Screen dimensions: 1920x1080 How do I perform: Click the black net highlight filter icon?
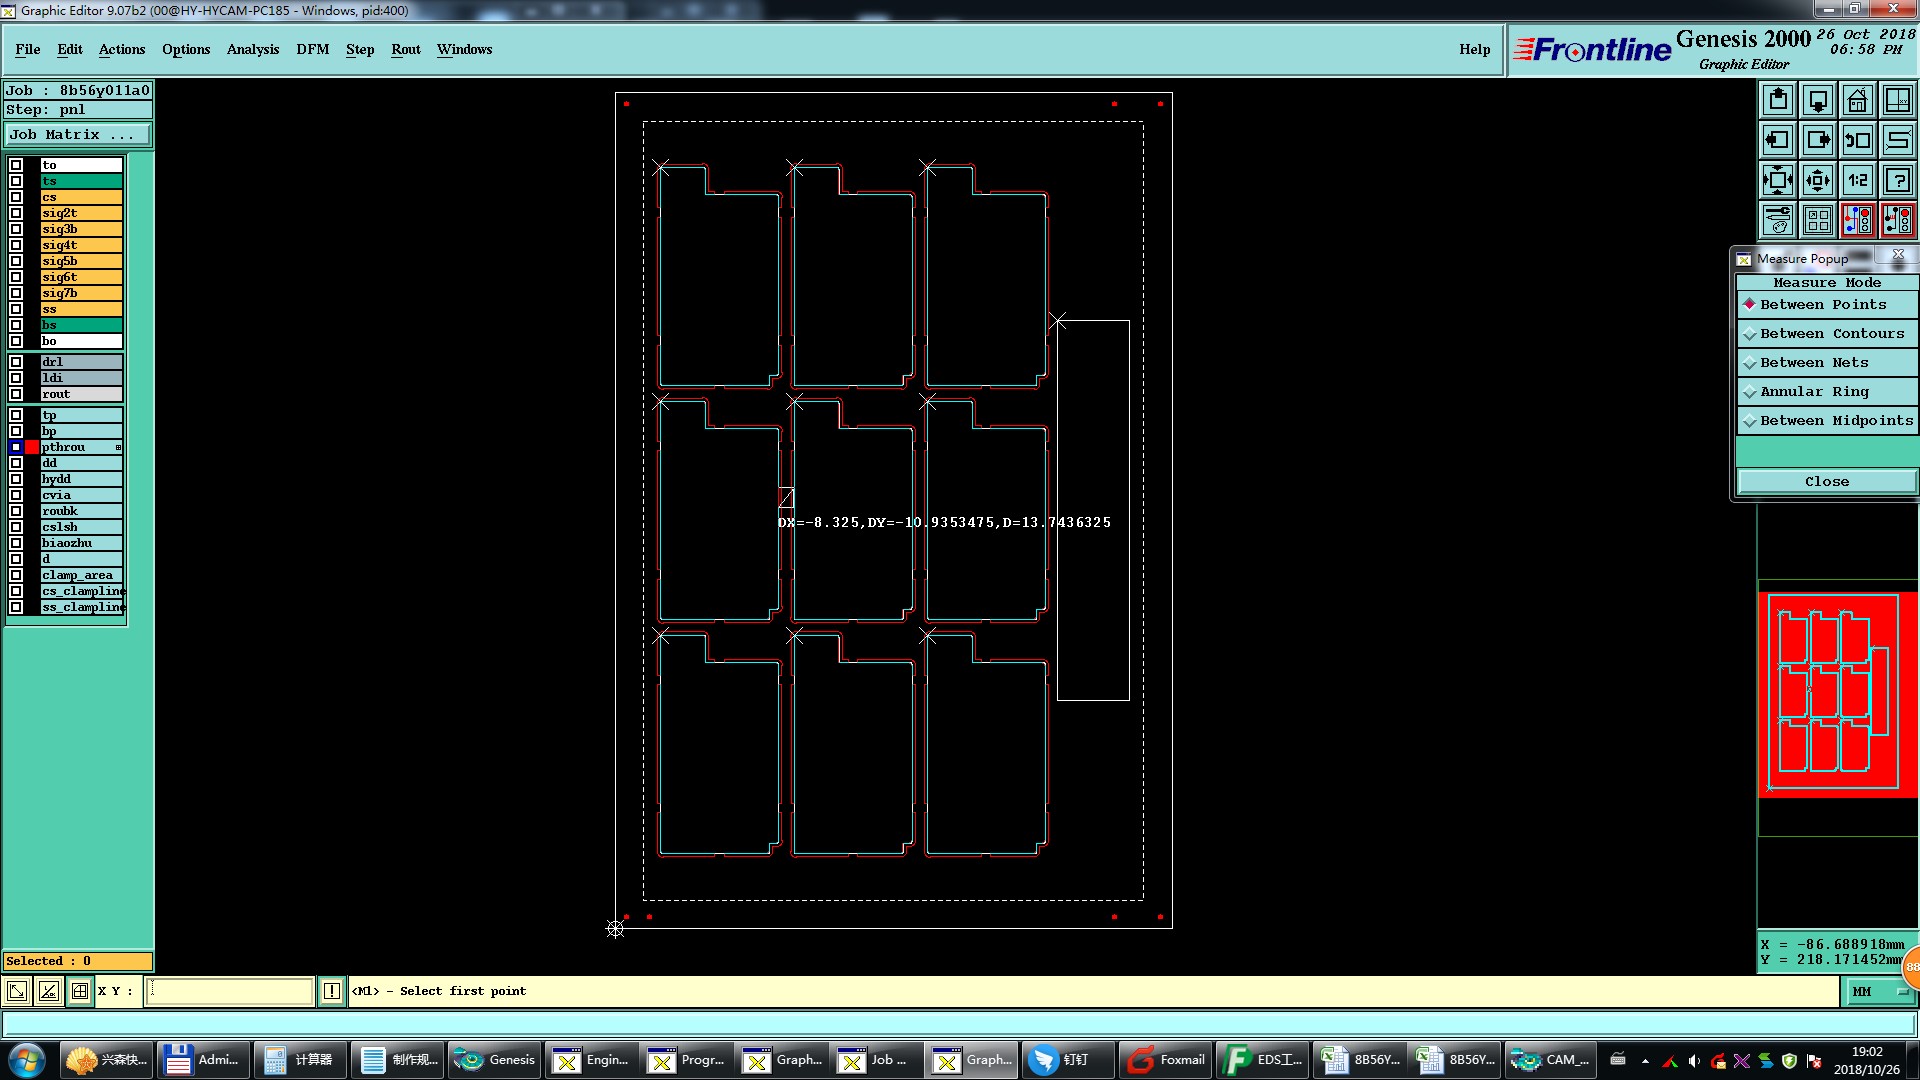pyautogui.click(x=1898, y=220)
